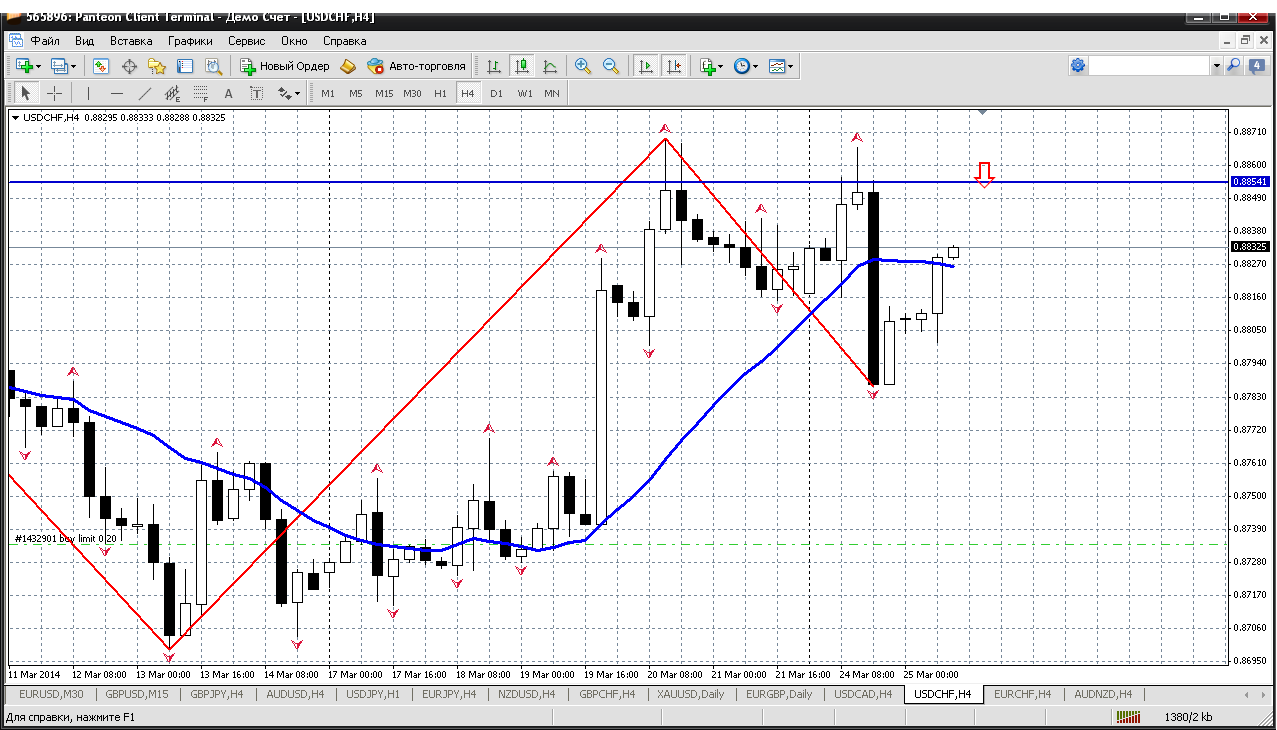Click the connection status bars indicator
1277x730 pixels.
pos(1129,717)
